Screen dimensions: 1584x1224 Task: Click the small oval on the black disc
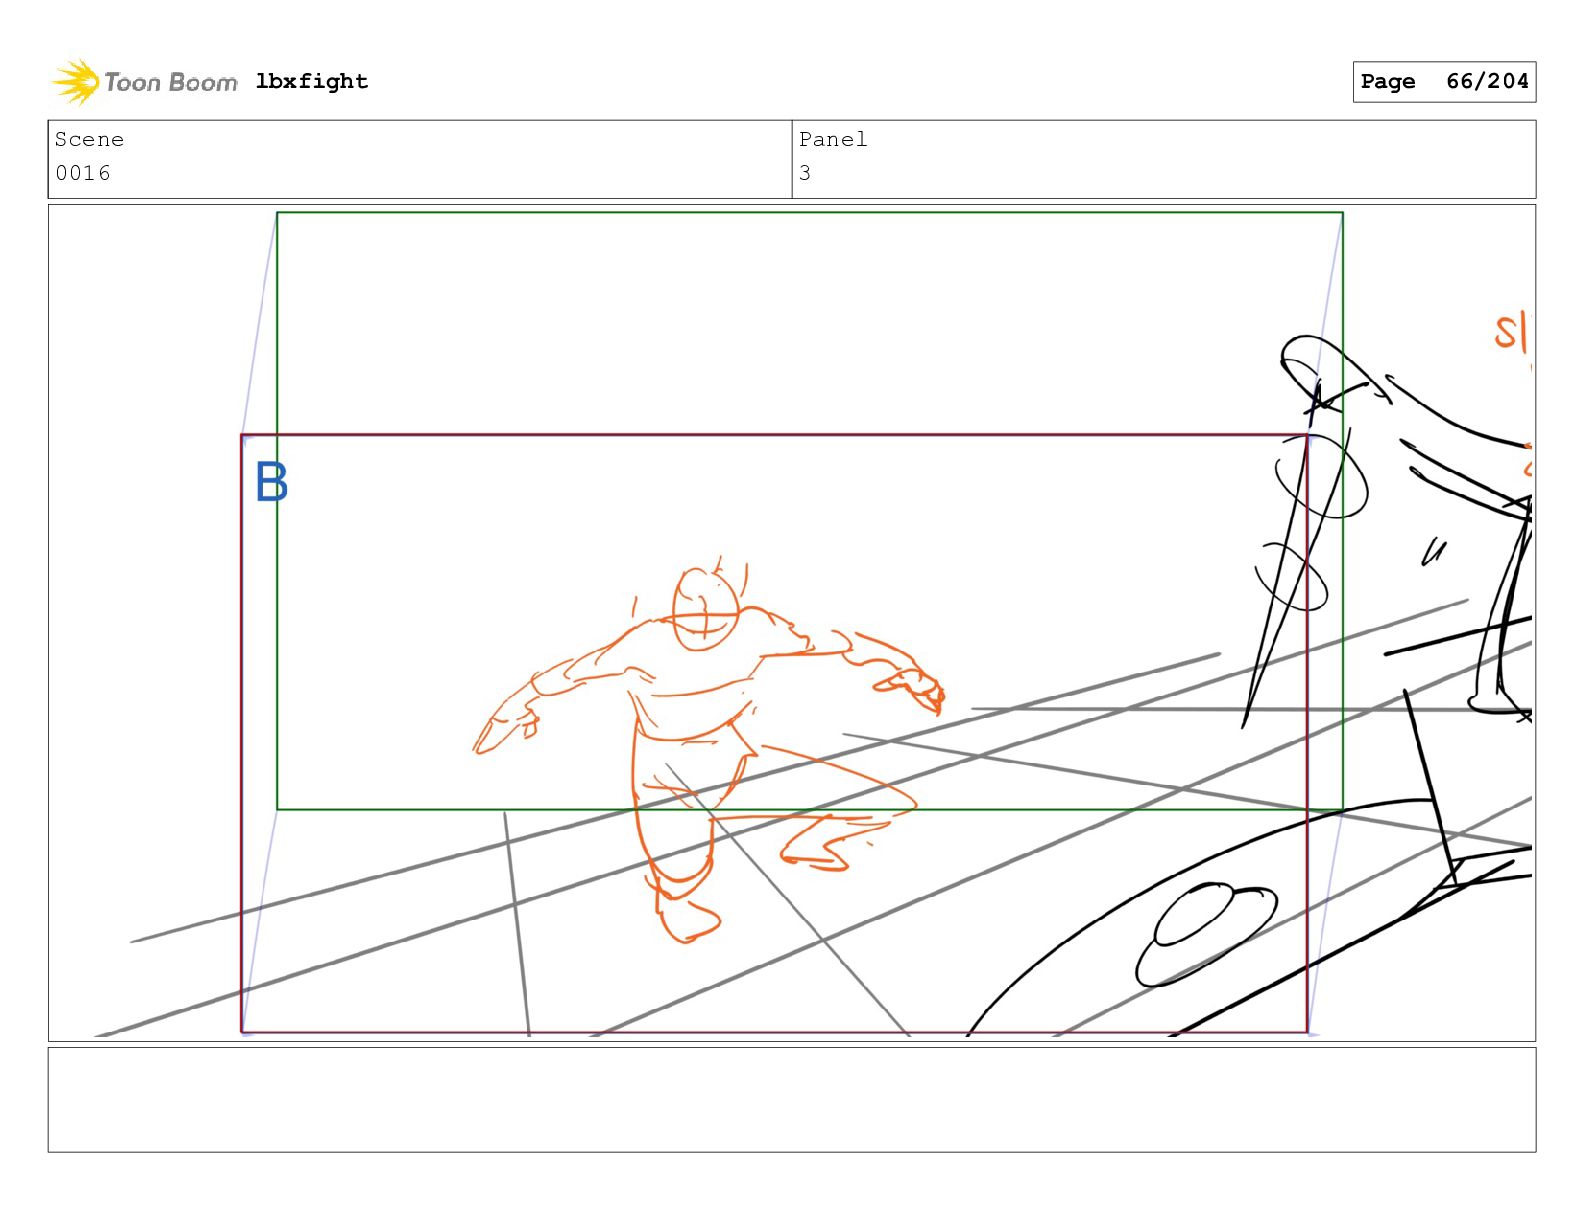[1205, 933]
